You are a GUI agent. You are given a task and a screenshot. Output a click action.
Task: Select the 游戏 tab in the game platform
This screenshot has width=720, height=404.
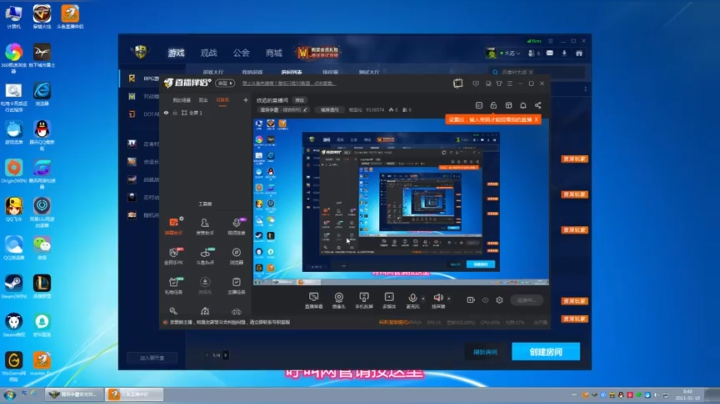(176, 53)
